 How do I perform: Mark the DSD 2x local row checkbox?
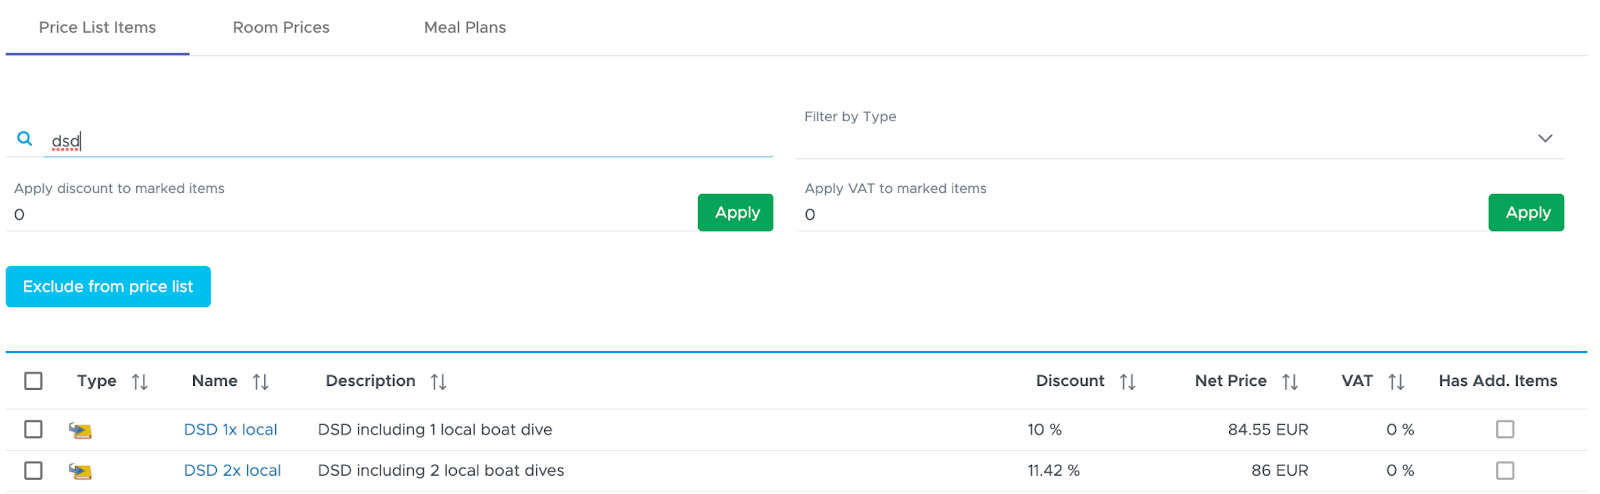coord(33,470)
